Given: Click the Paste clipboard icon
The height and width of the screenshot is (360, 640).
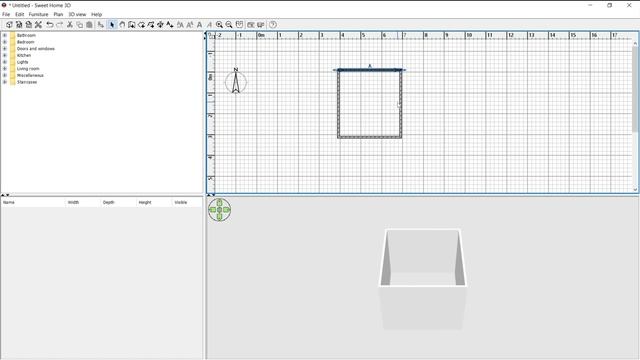Looking at the screenshot, I should (89, 25).
